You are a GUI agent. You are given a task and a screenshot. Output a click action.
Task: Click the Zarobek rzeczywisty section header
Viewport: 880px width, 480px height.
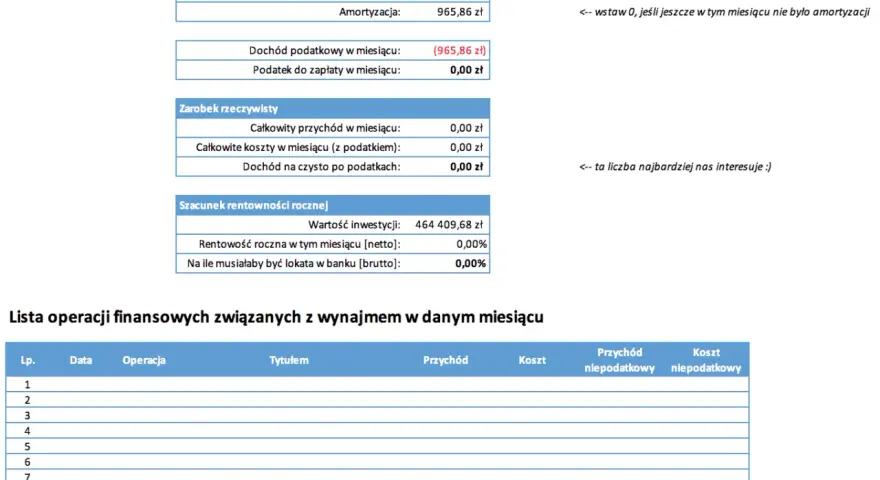[x=333, y=108]
